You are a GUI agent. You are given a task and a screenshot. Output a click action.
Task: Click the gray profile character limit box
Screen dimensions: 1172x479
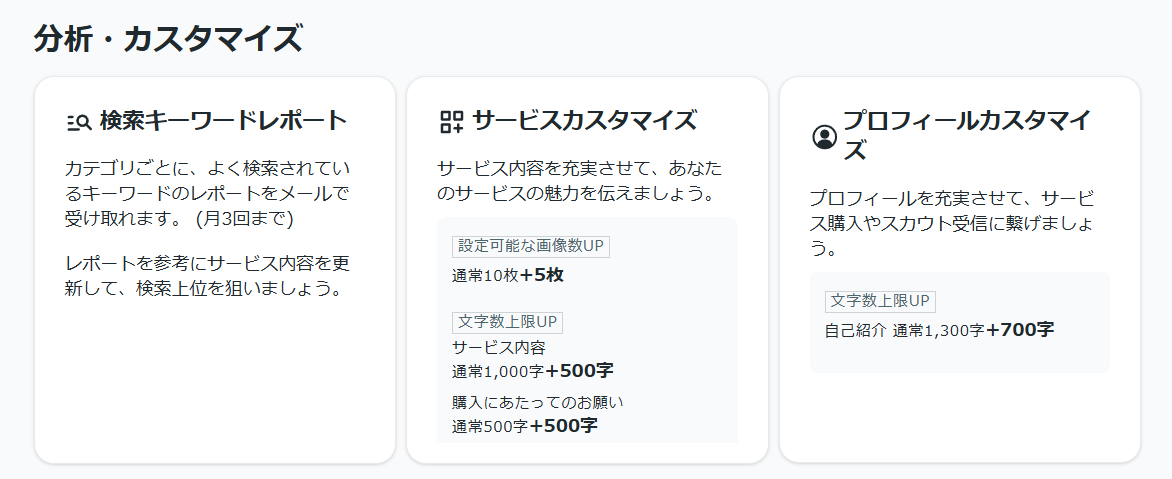tap(960, 322)
